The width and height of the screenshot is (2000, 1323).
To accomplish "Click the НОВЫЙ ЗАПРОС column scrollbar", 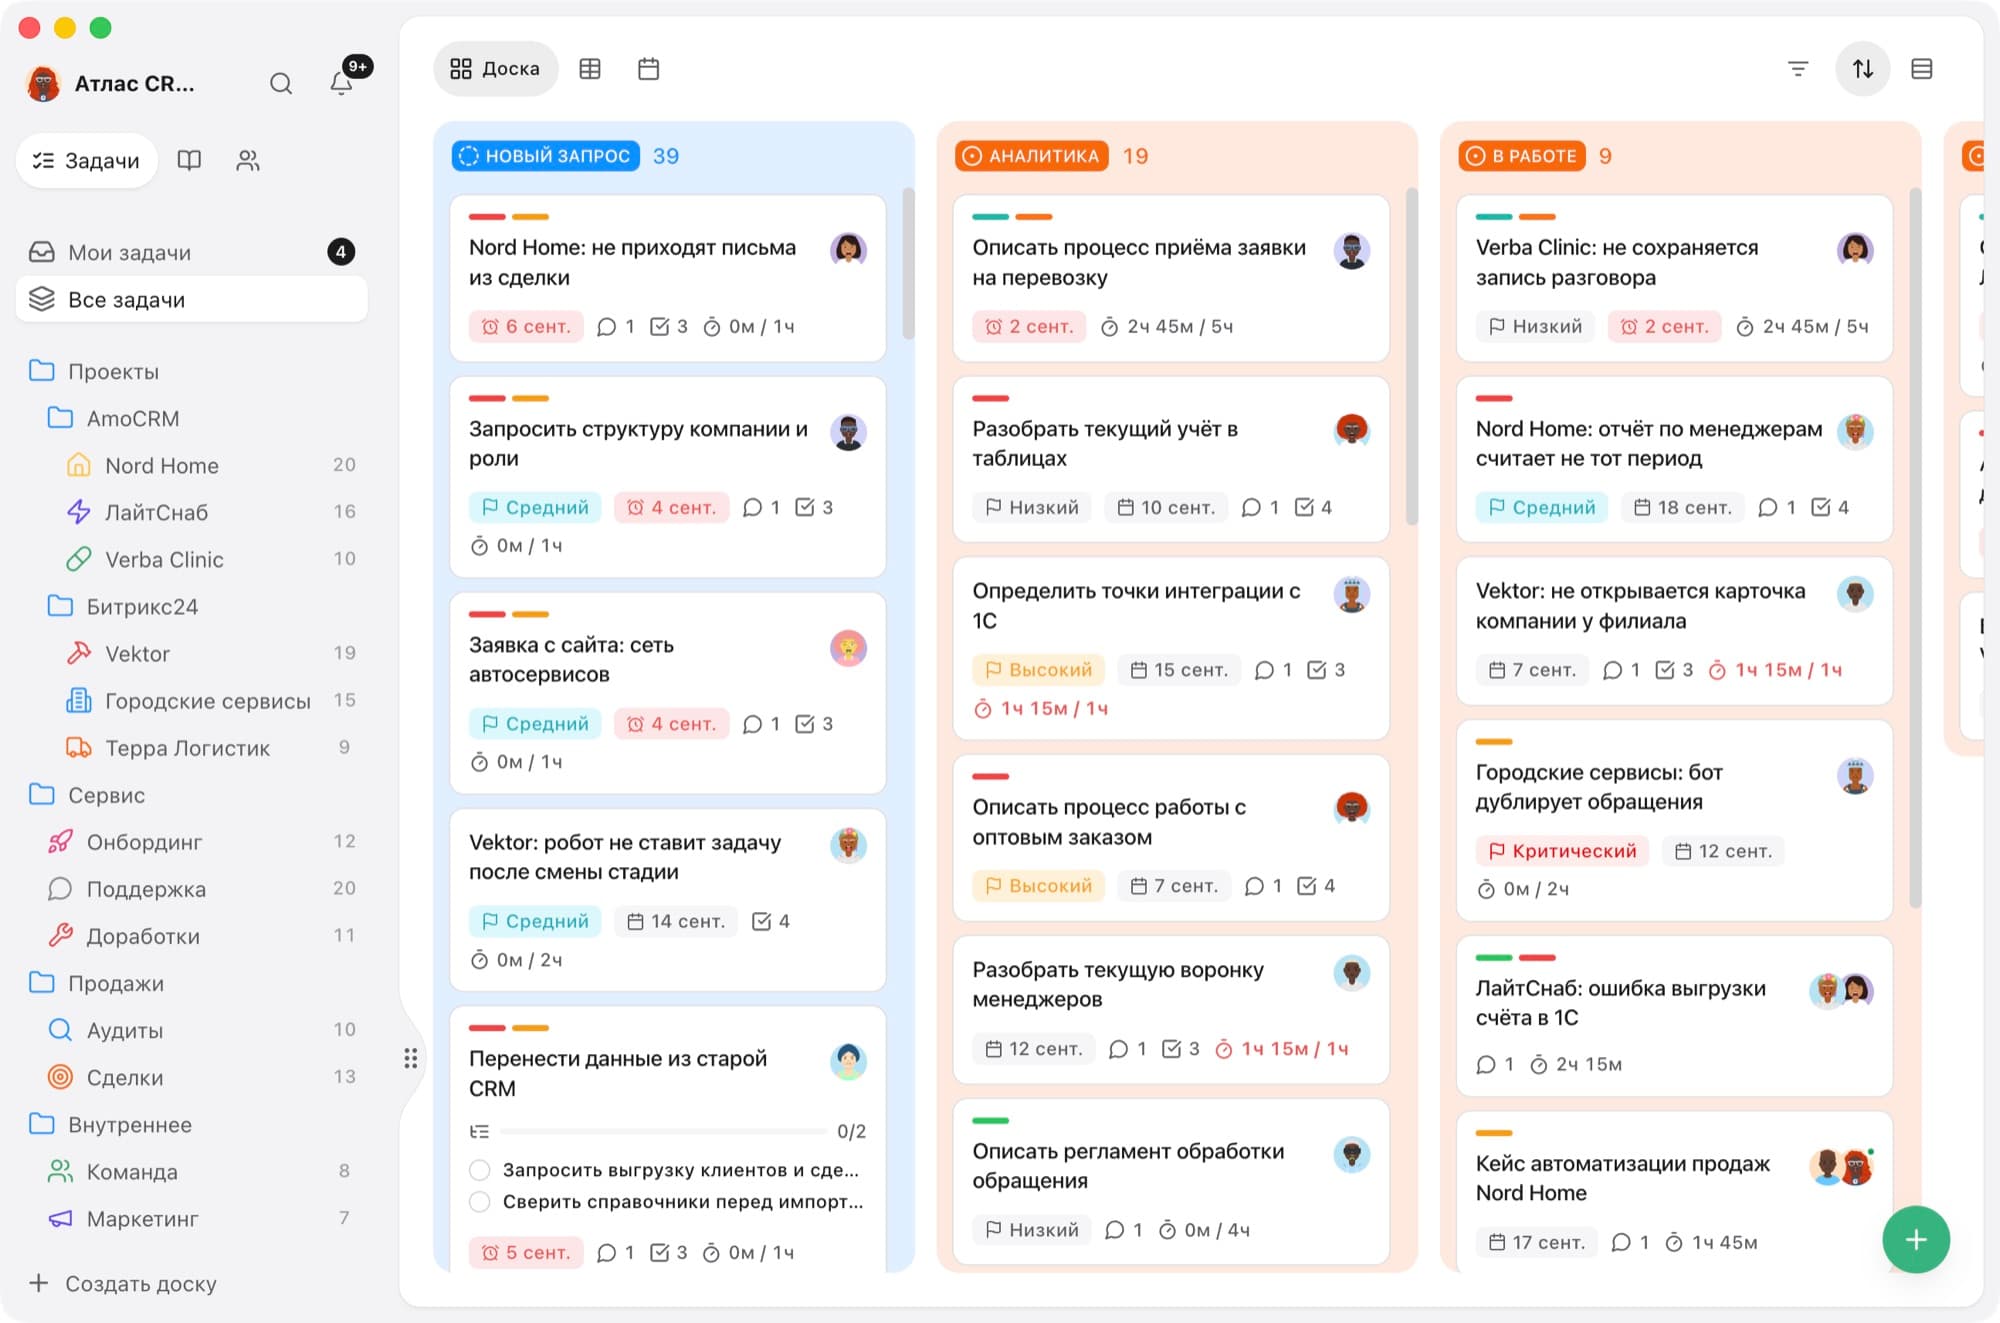I will pyautogui.click(x=908, y=264).
